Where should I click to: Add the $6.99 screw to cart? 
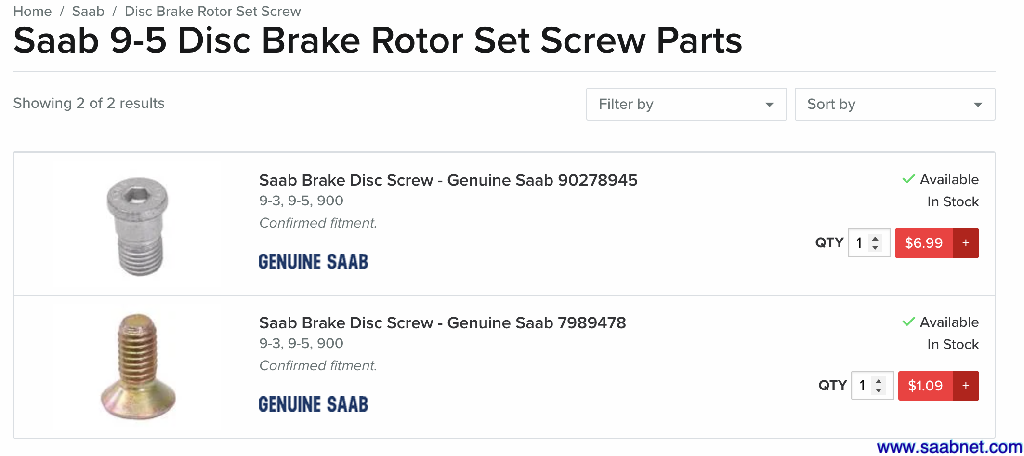click(924, 243)
